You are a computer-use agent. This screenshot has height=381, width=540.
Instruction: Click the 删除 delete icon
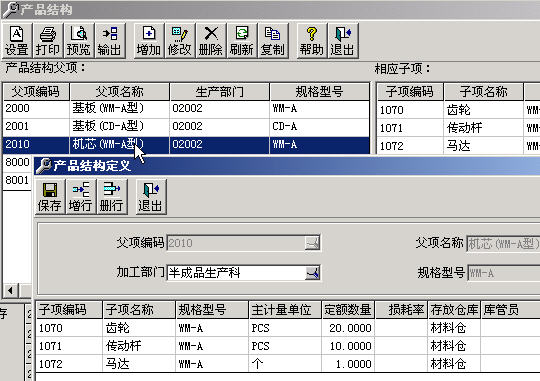point(211,41)
